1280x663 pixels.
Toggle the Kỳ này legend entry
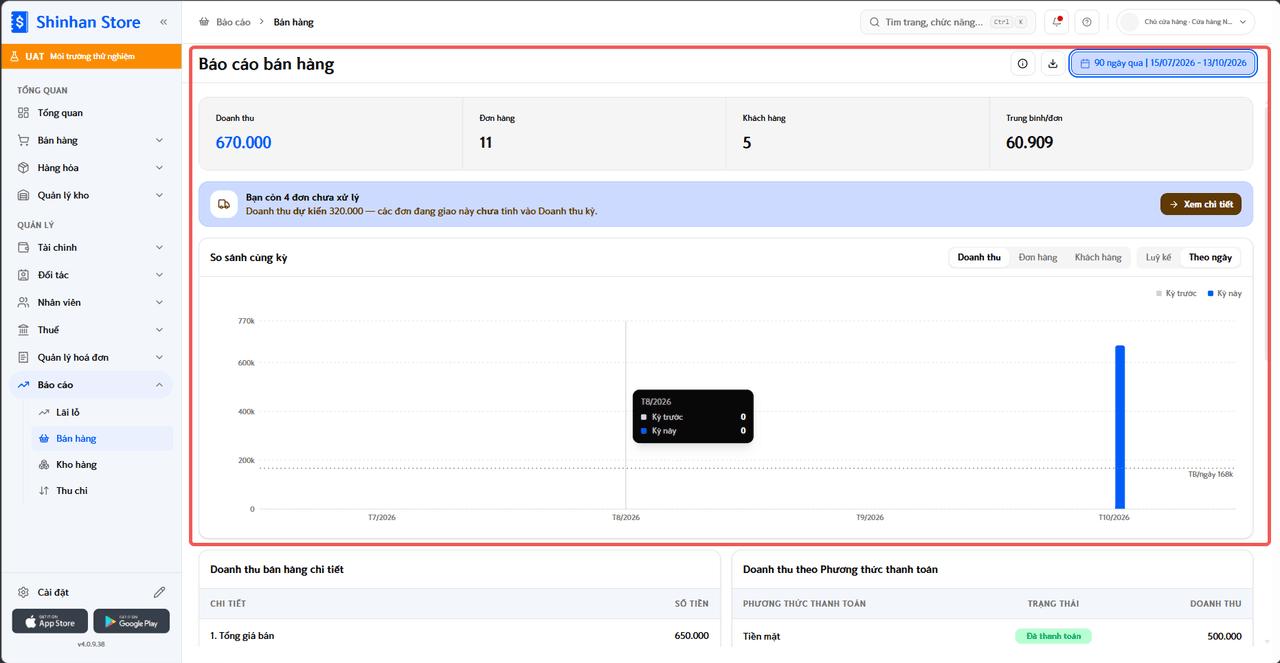[x=1224, y=293]
